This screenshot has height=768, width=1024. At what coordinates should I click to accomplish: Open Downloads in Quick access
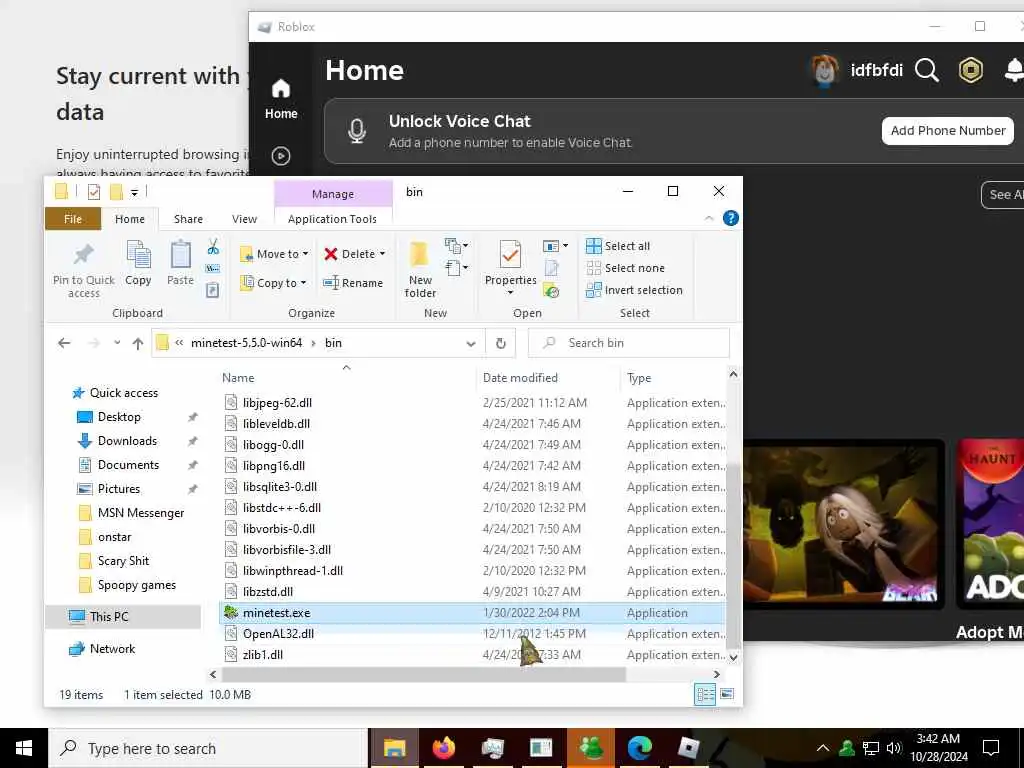[127, 441]
